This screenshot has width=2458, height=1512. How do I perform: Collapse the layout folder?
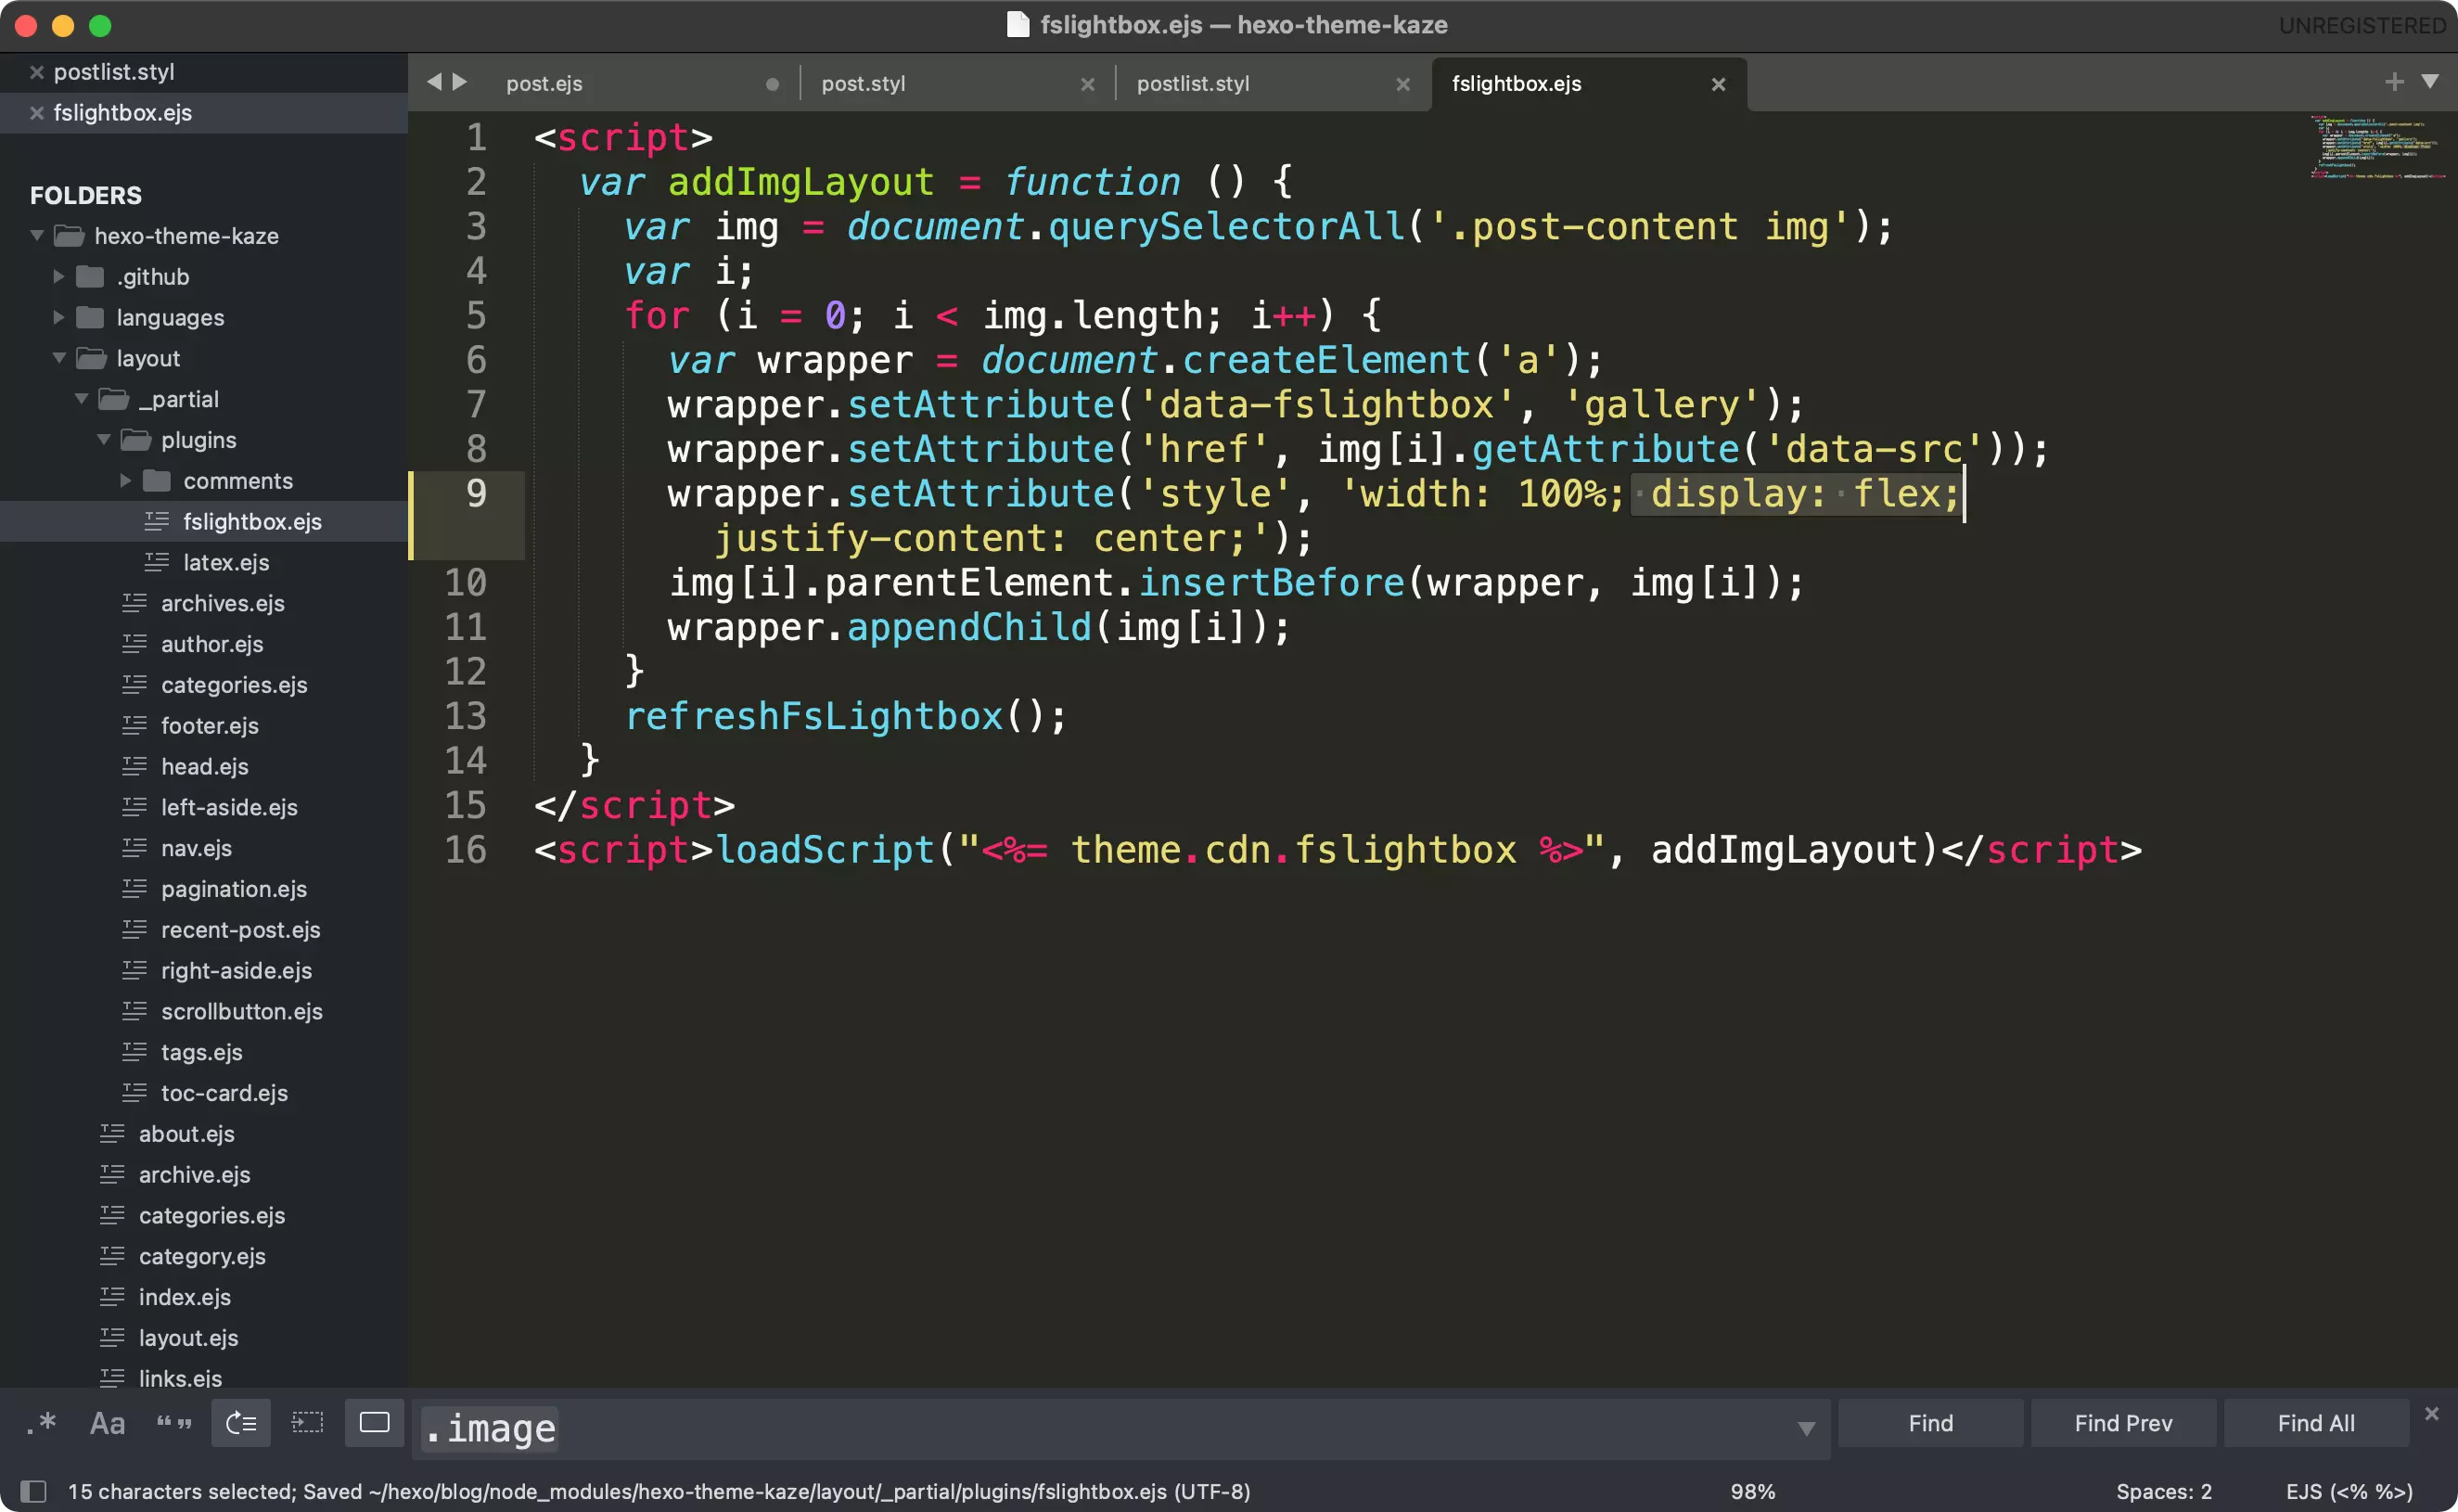tap(59, 358)
